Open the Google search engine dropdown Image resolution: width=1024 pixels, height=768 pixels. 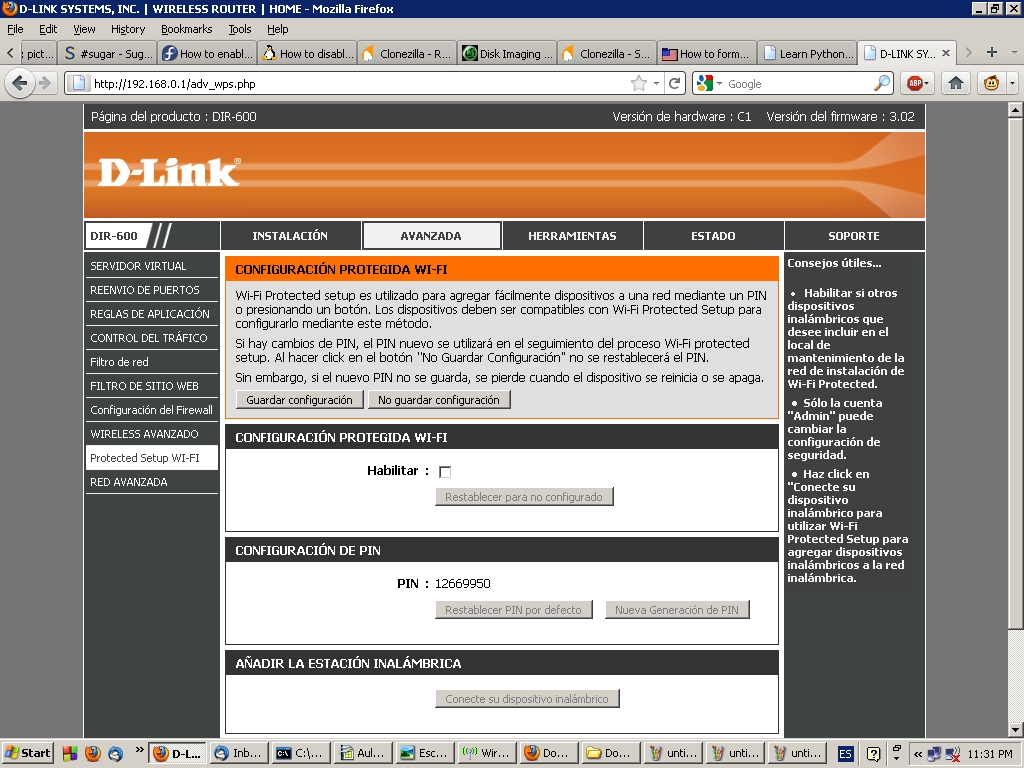pos(709,84)
